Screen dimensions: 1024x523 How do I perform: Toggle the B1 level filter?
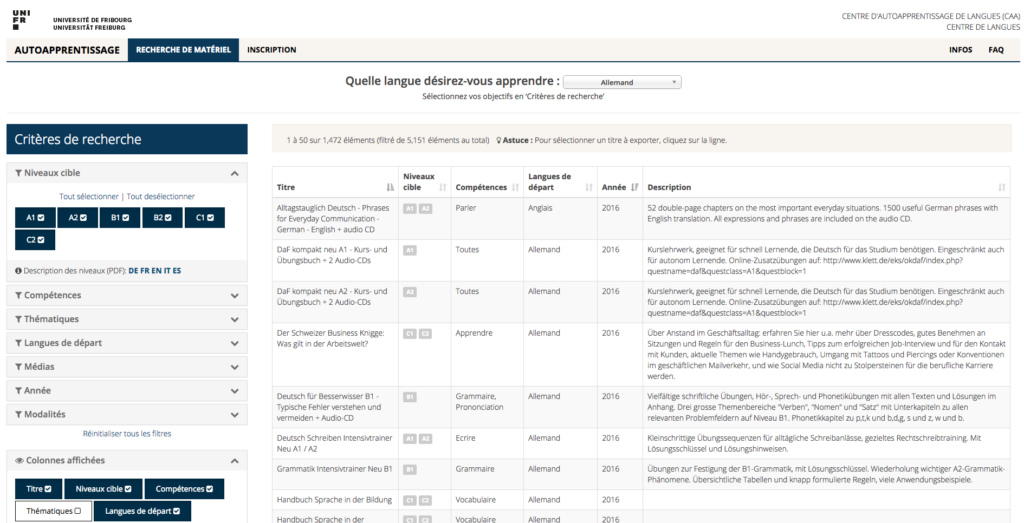120,218
